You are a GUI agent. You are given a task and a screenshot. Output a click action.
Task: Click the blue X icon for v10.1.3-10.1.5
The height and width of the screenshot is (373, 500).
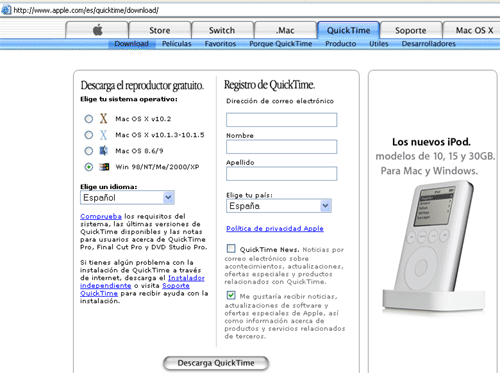tap(103, 135)
